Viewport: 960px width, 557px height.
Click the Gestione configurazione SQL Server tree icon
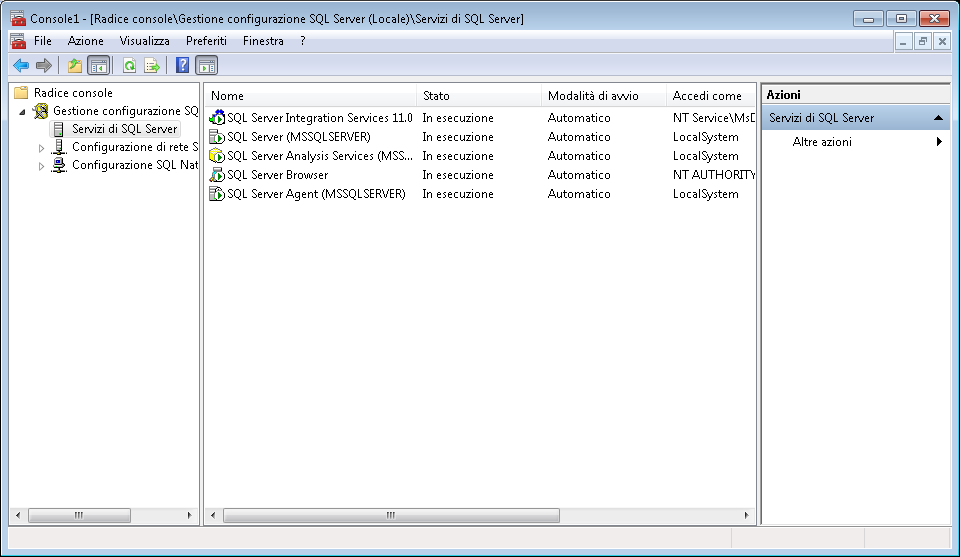[41, 111]
